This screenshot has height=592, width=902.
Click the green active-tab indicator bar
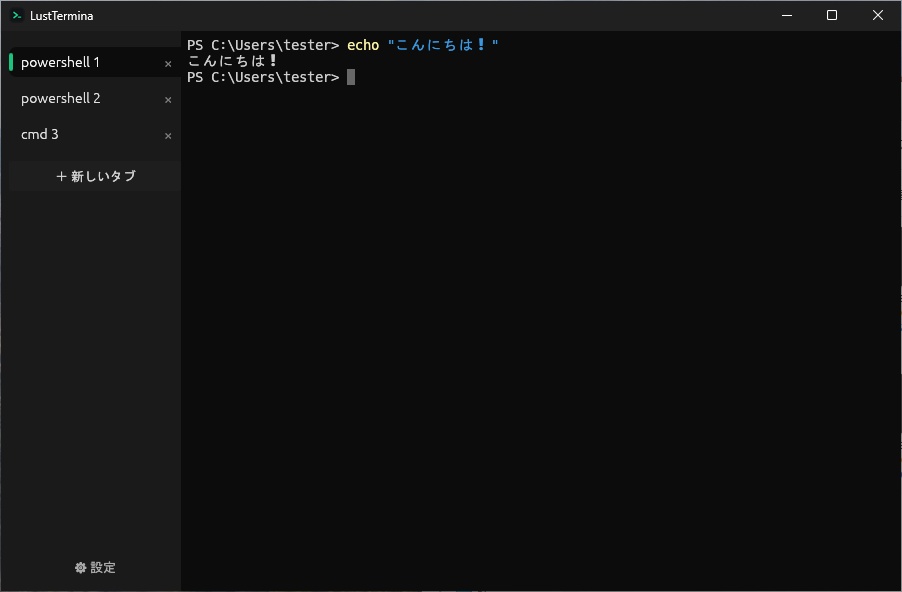11,62
